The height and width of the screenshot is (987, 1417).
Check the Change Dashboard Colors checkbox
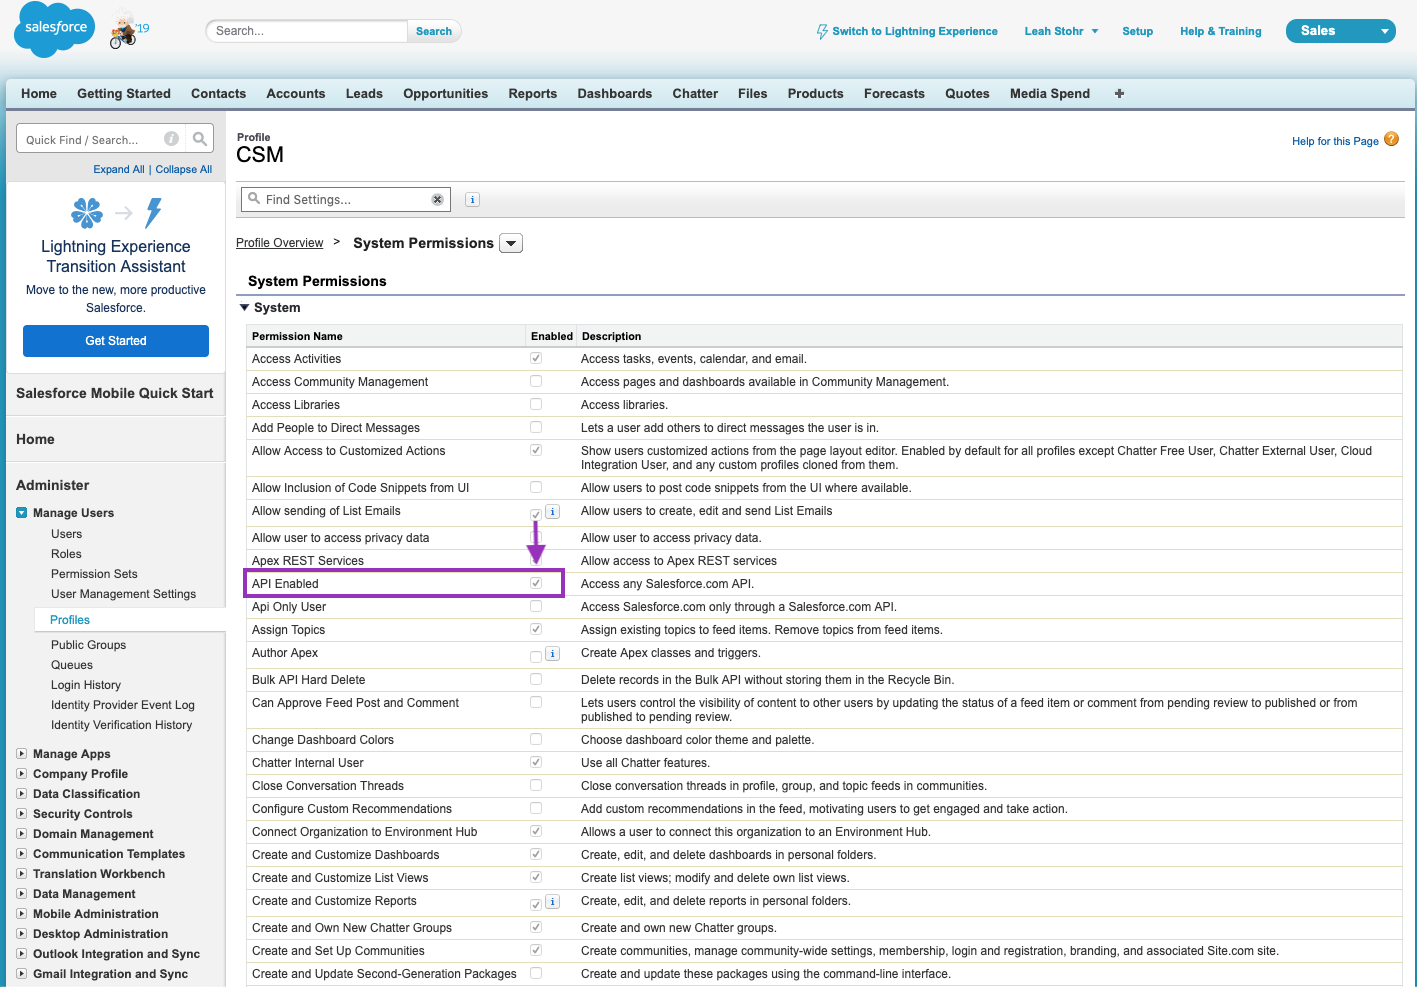click(536, 739)
